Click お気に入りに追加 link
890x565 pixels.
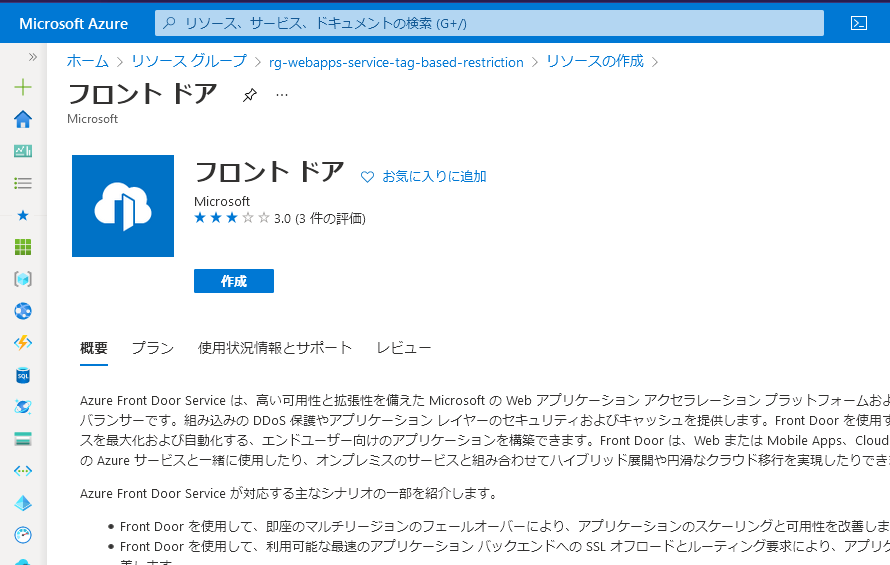tap(434, 177)
